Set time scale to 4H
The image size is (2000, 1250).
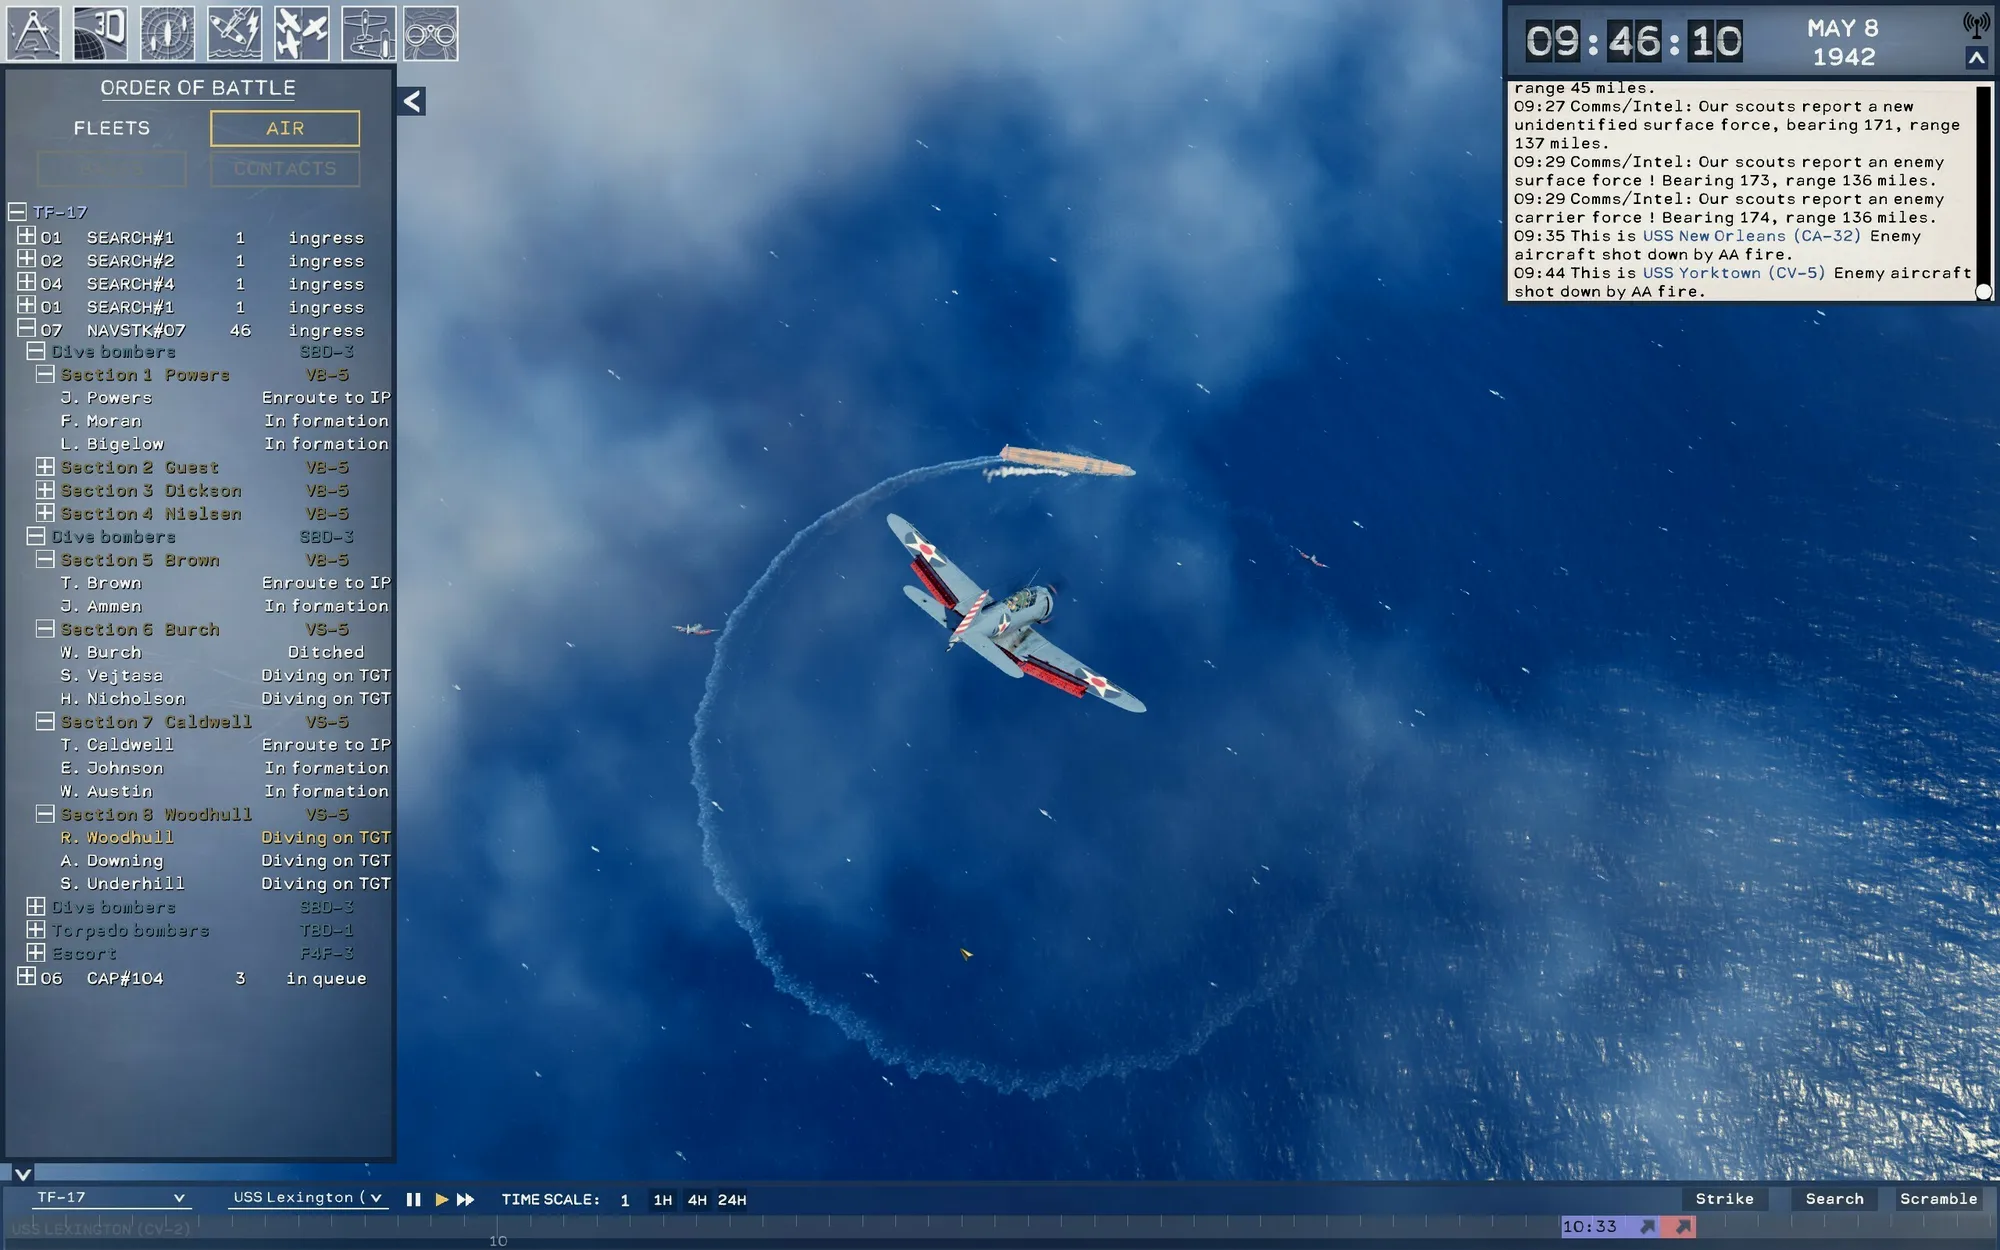tap(697, 1200)
